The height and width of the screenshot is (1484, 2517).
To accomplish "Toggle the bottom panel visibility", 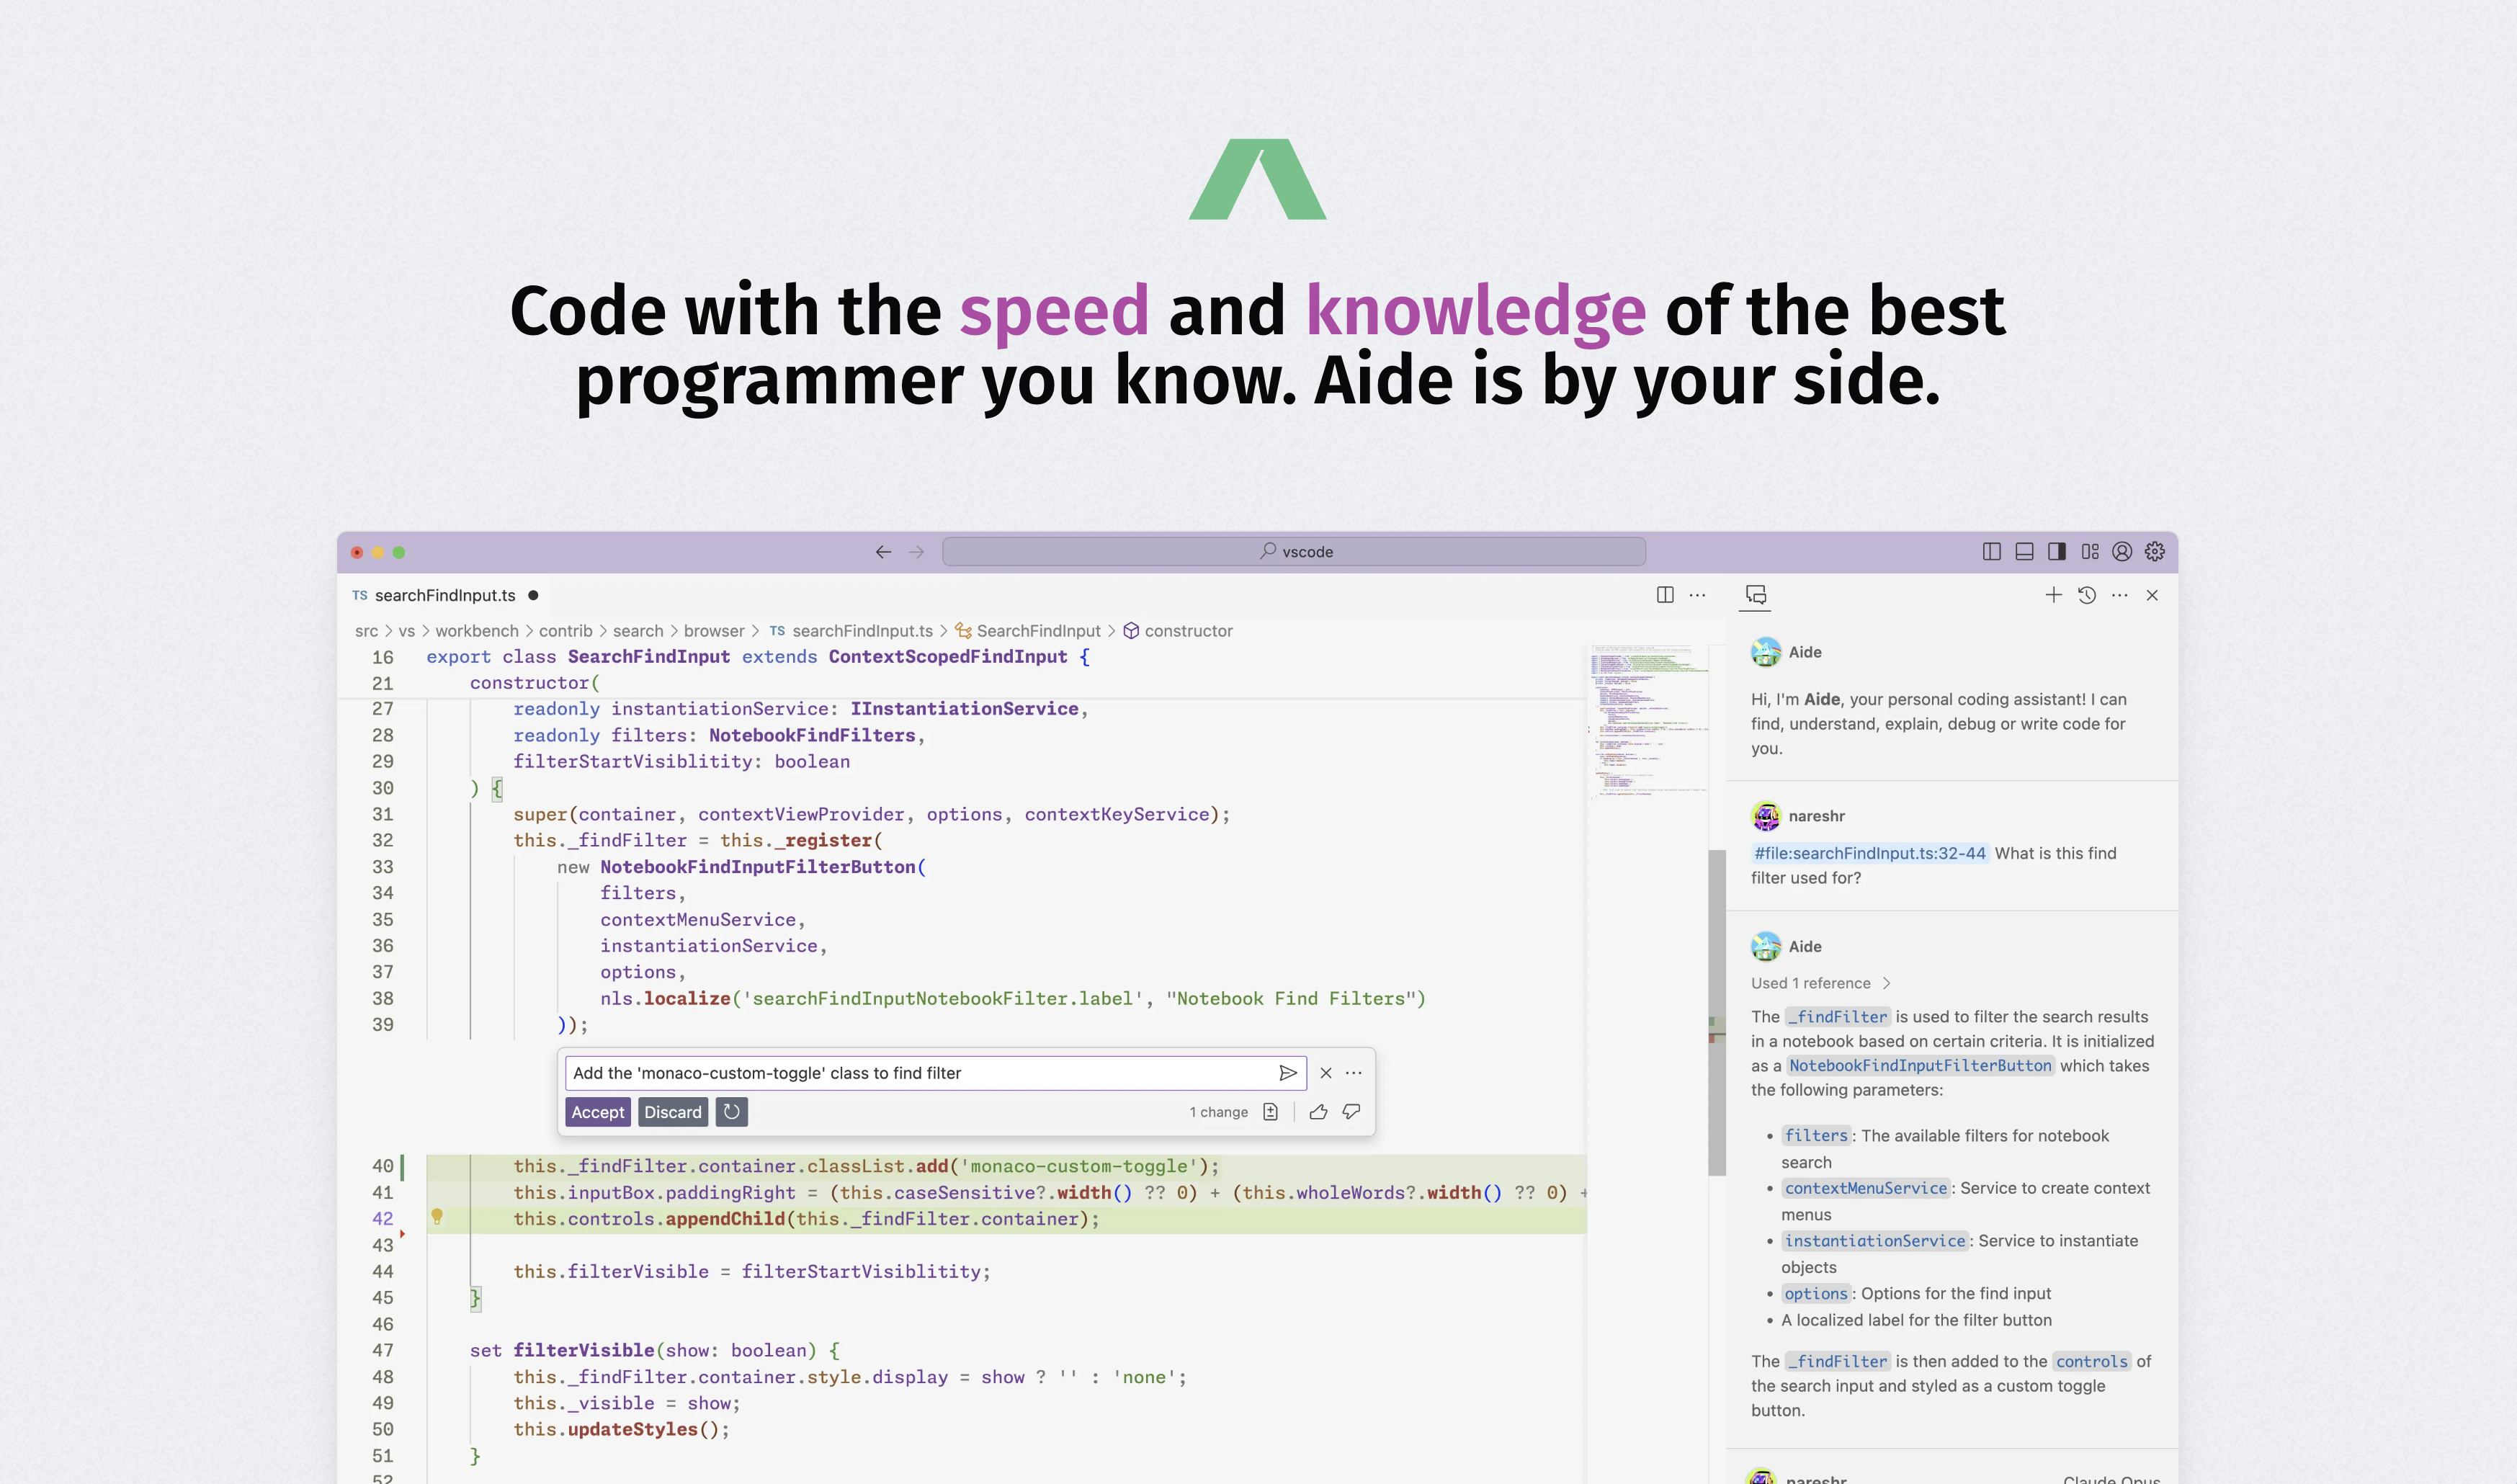I will point(2024,552).
